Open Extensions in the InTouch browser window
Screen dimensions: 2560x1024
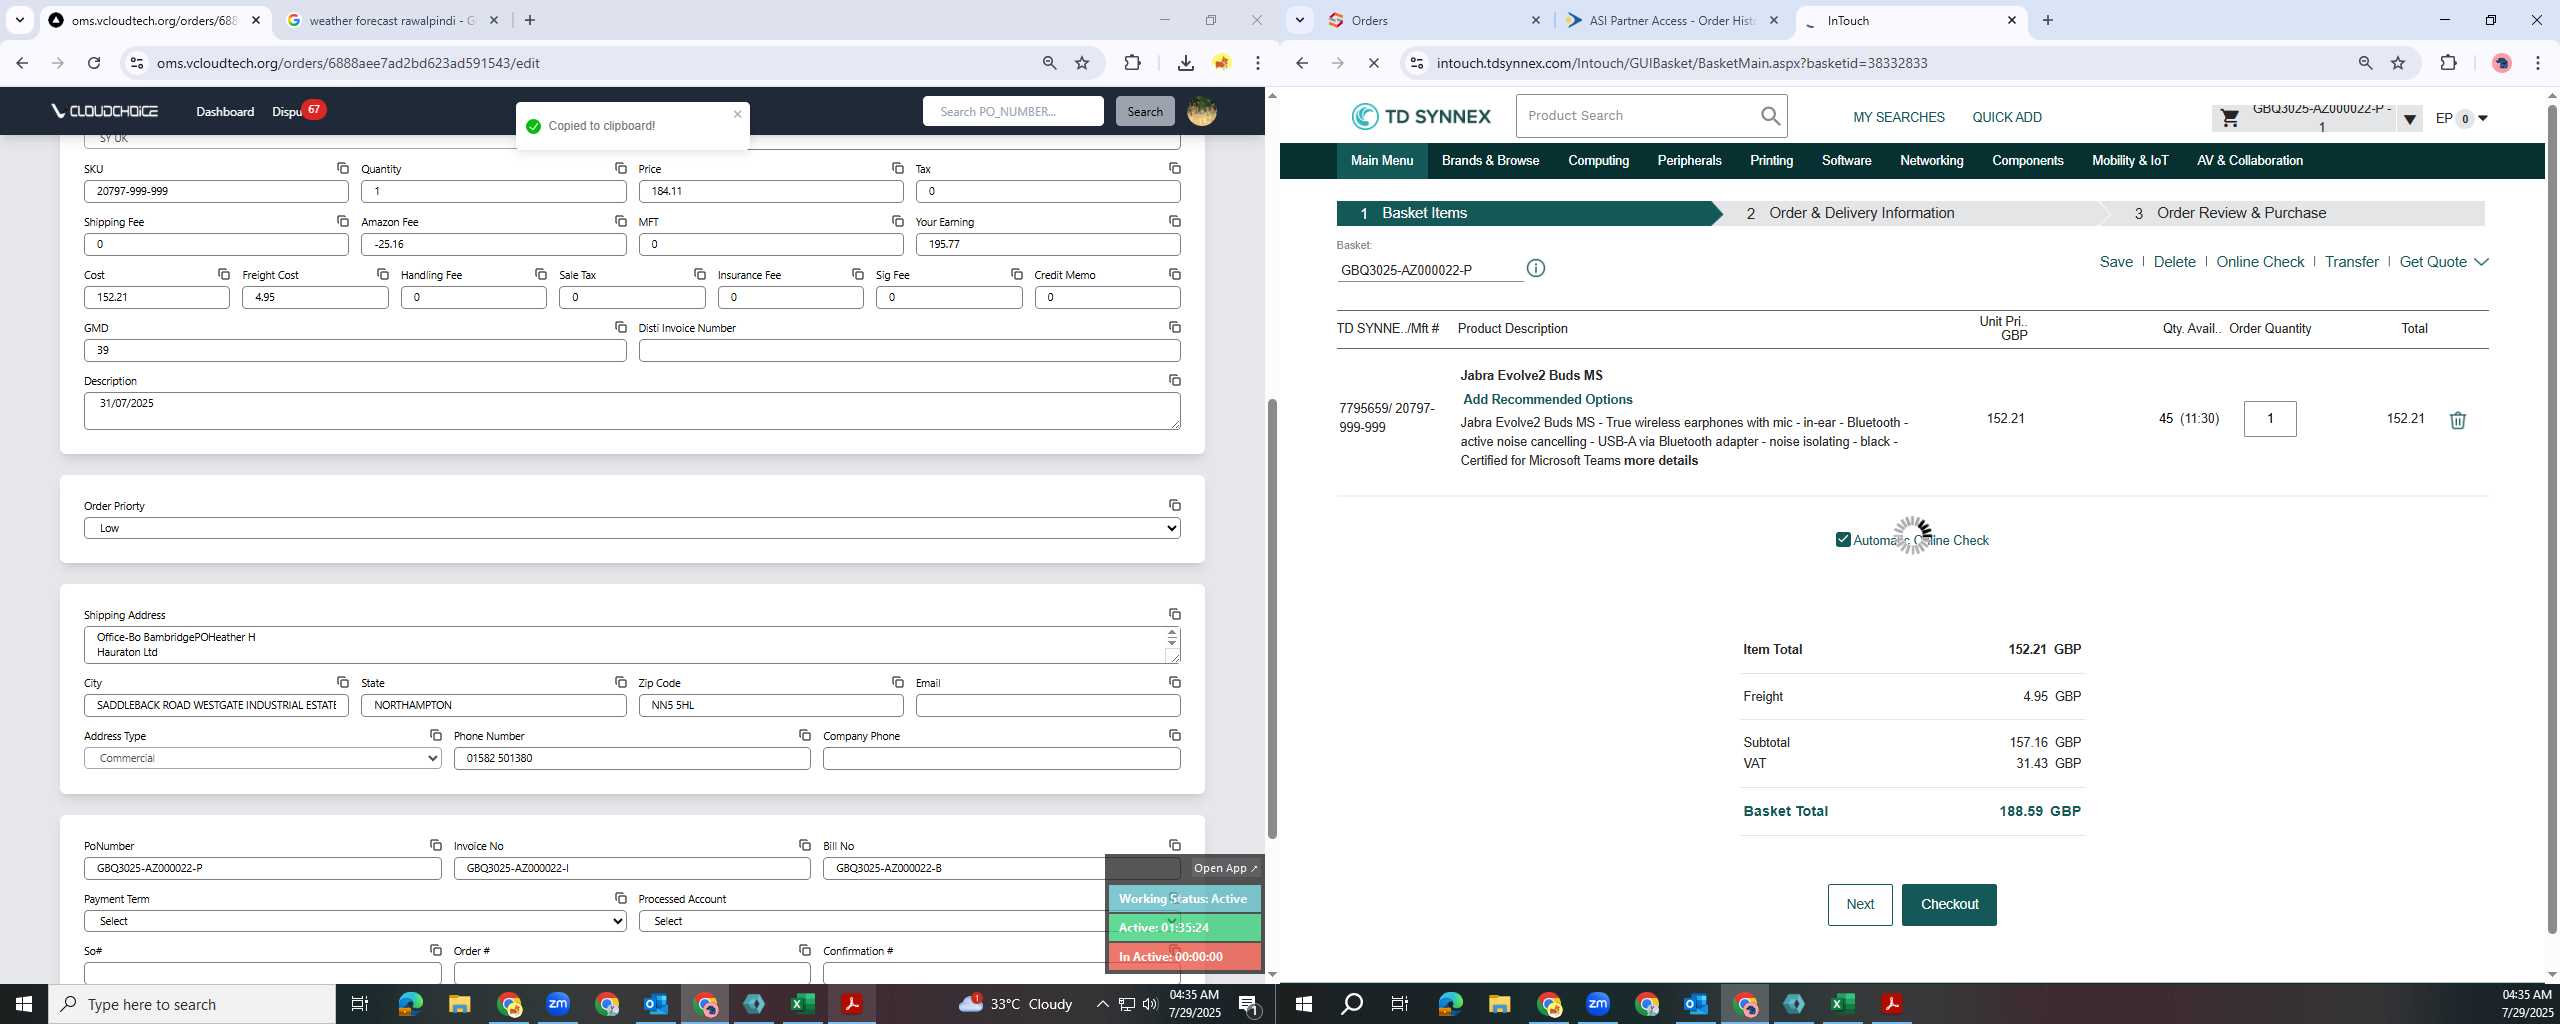2447,63
